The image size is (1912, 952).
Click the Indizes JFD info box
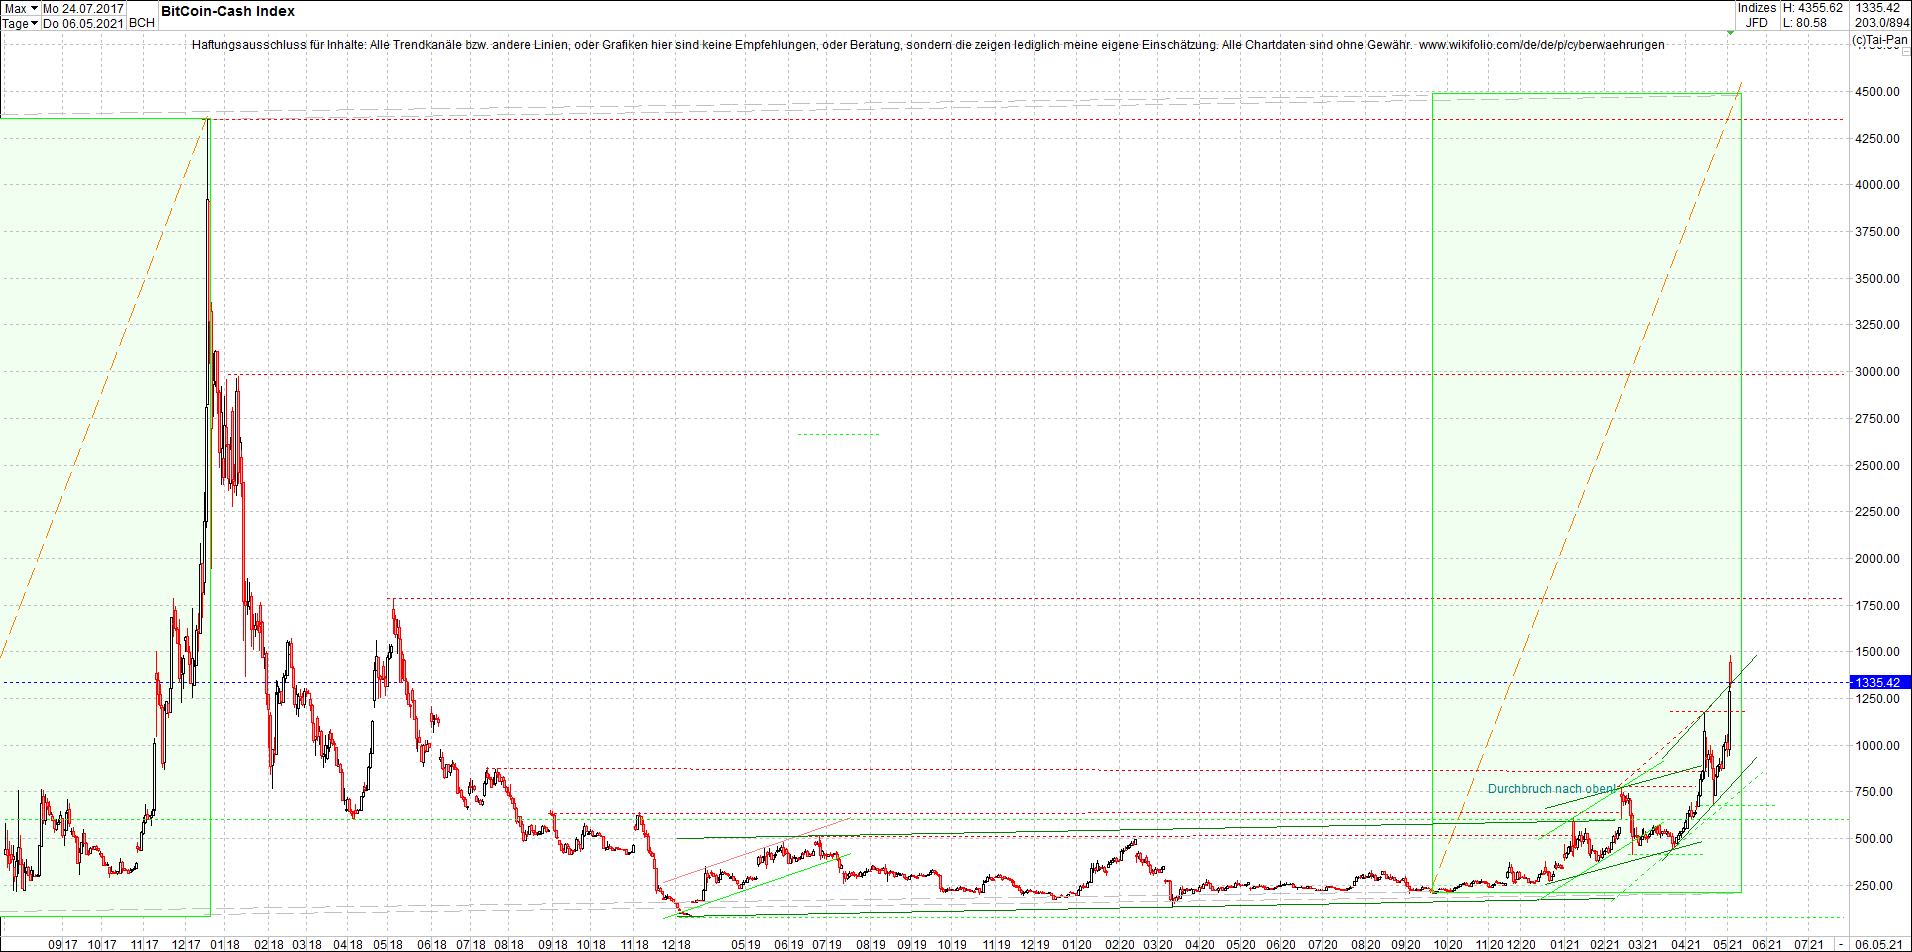[x=1755, y=14]
